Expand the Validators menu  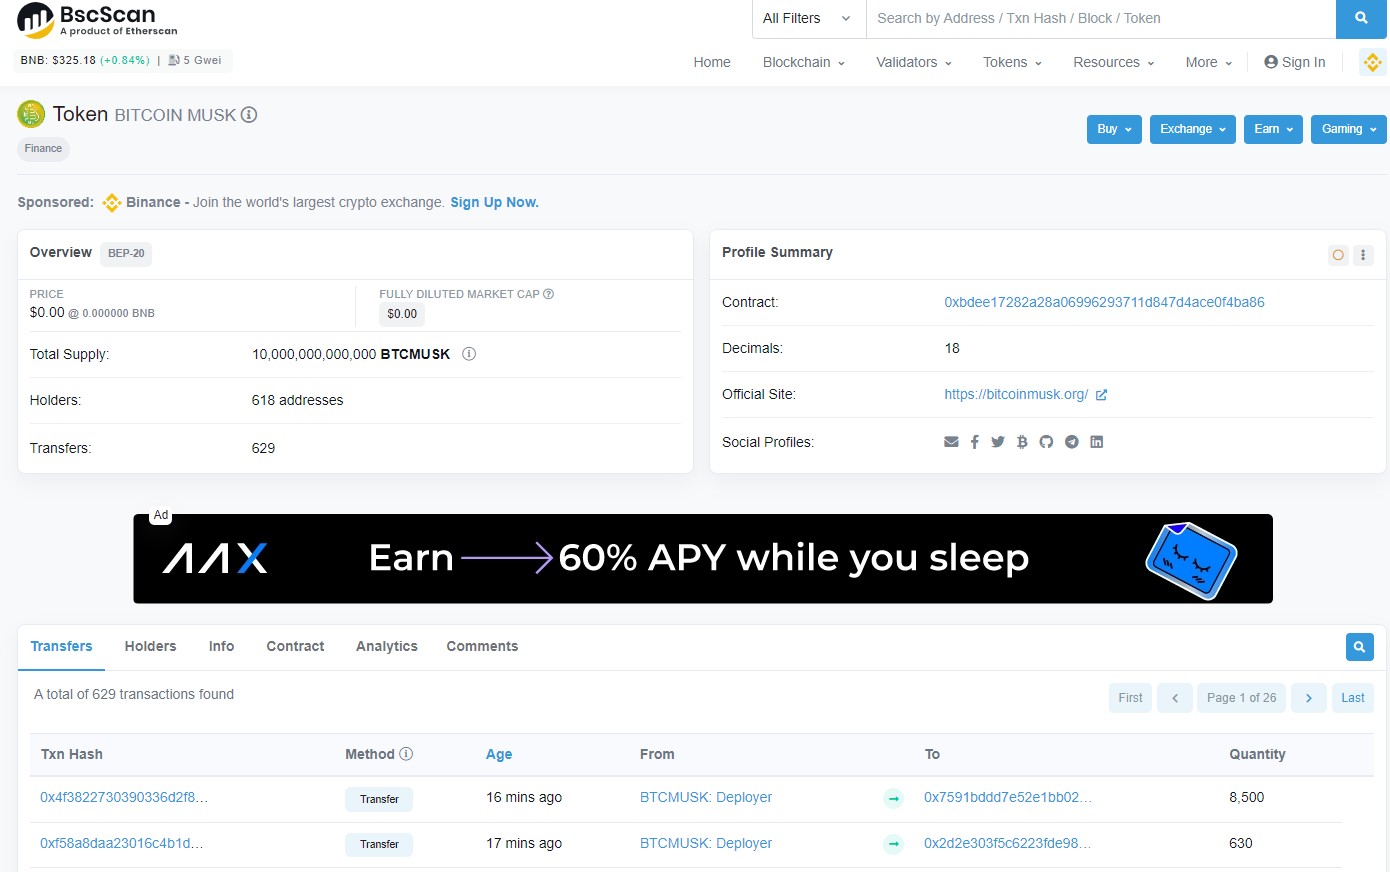(x=914, y=62)
